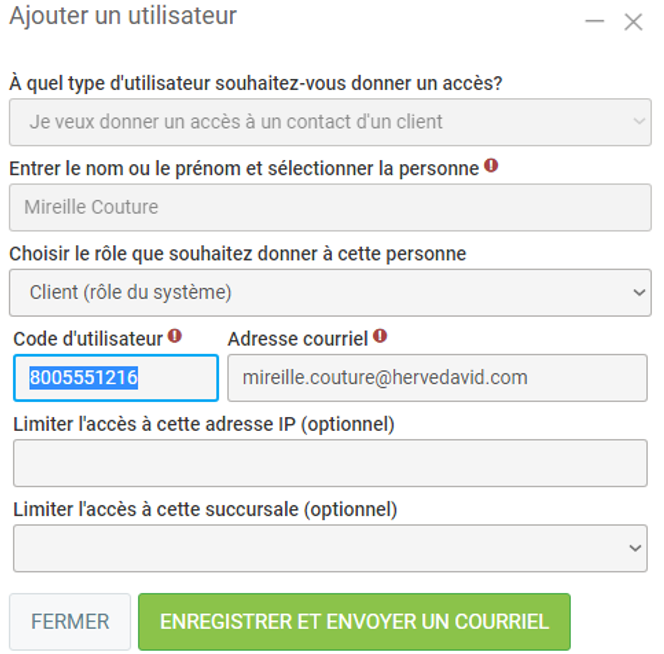Viewport: 664px width, 654px height.
Task: Click the IP address restriction field
Action: click(330, 463)
